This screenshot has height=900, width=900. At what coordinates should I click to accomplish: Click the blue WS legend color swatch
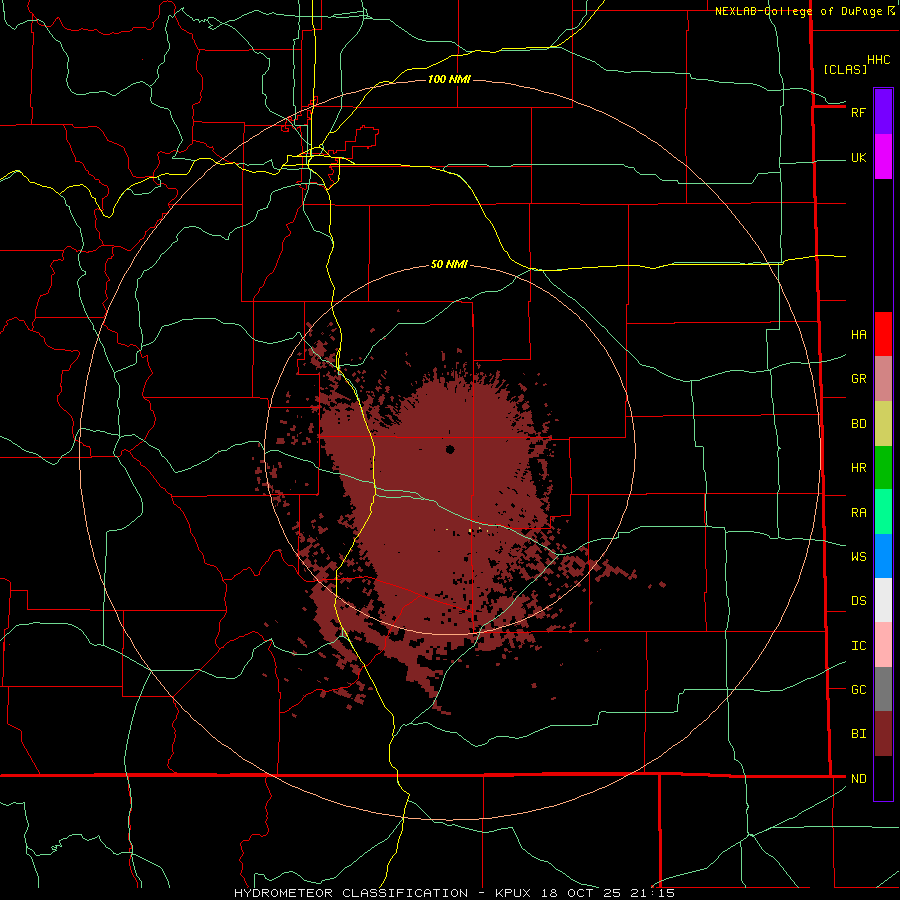pos(883,556)
